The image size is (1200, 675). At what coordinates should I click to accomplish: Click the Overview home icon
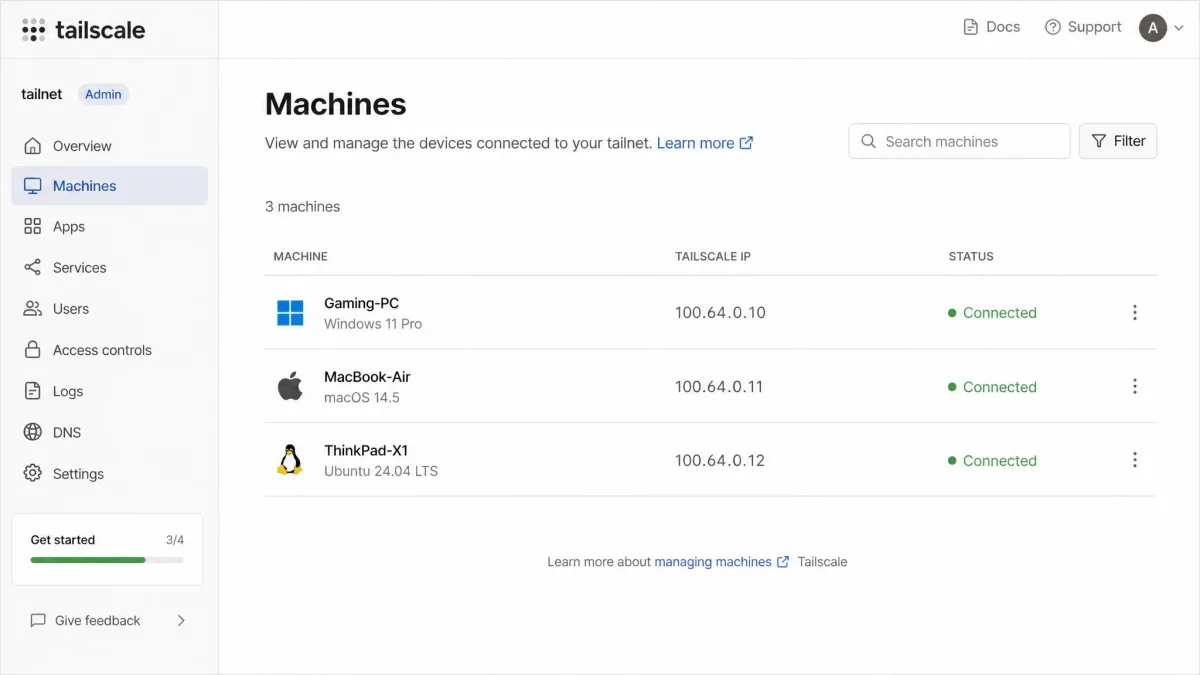point(33,146)
